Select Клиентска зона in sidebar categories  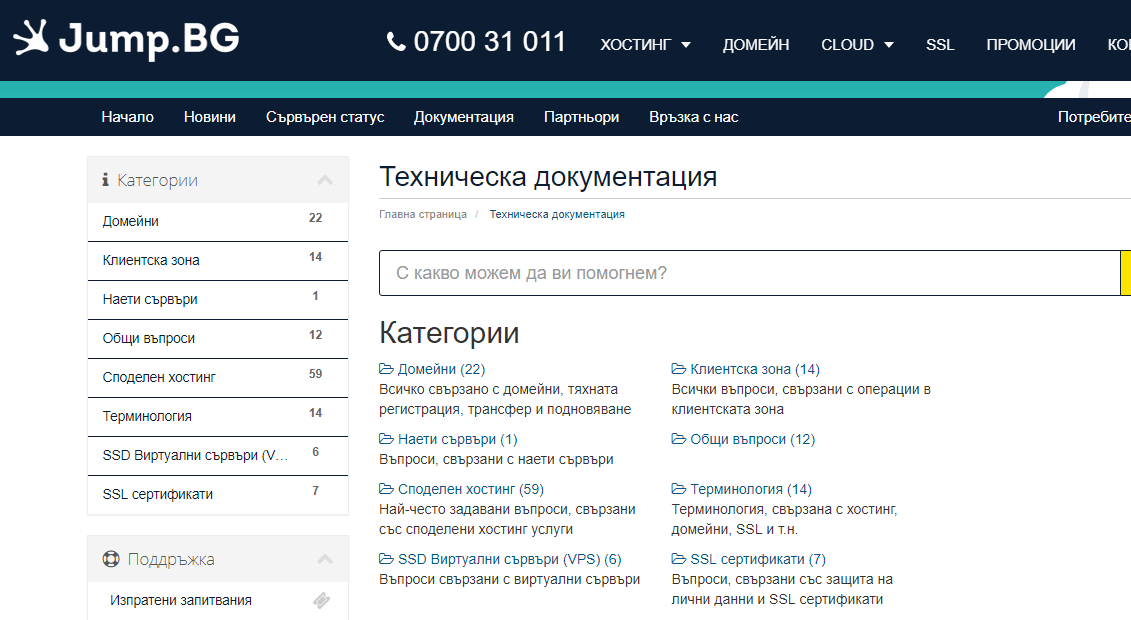click(x=218, y=260)
